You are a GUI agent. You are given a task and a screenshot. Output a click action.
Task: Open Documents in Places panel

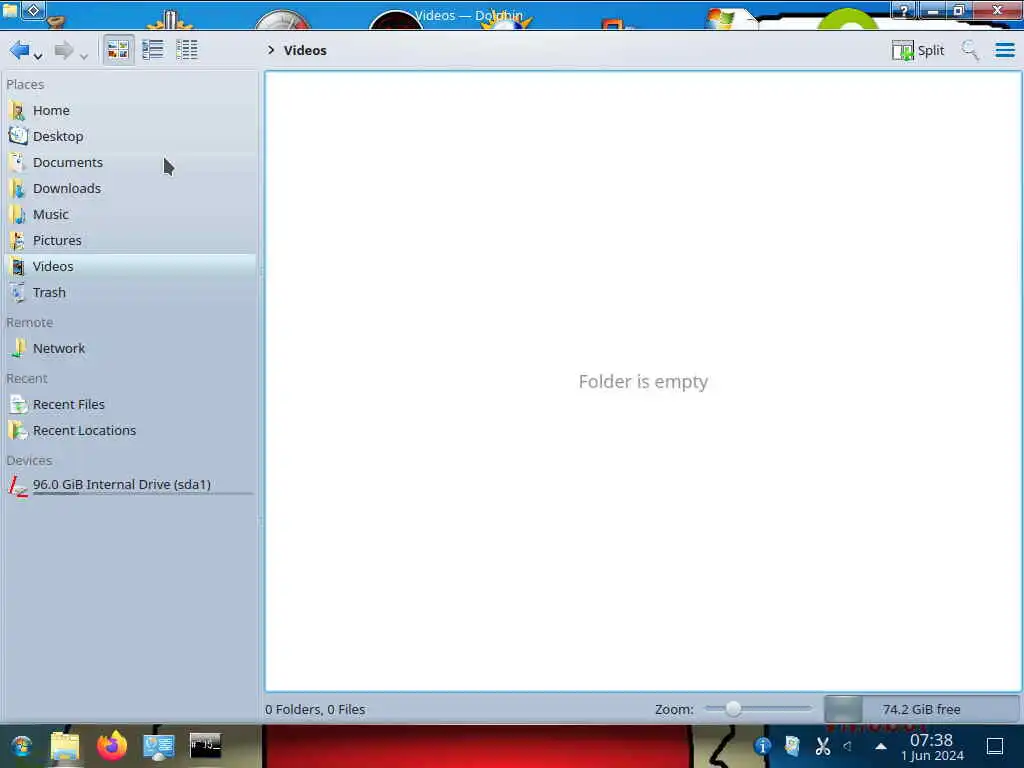pyautogui.click(x=131, y=163)
